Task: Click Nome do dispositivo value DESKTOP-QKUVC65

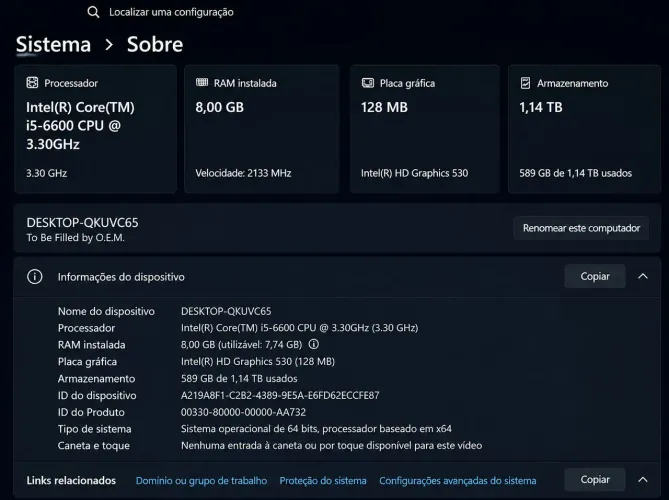Action: coord(226,311)
